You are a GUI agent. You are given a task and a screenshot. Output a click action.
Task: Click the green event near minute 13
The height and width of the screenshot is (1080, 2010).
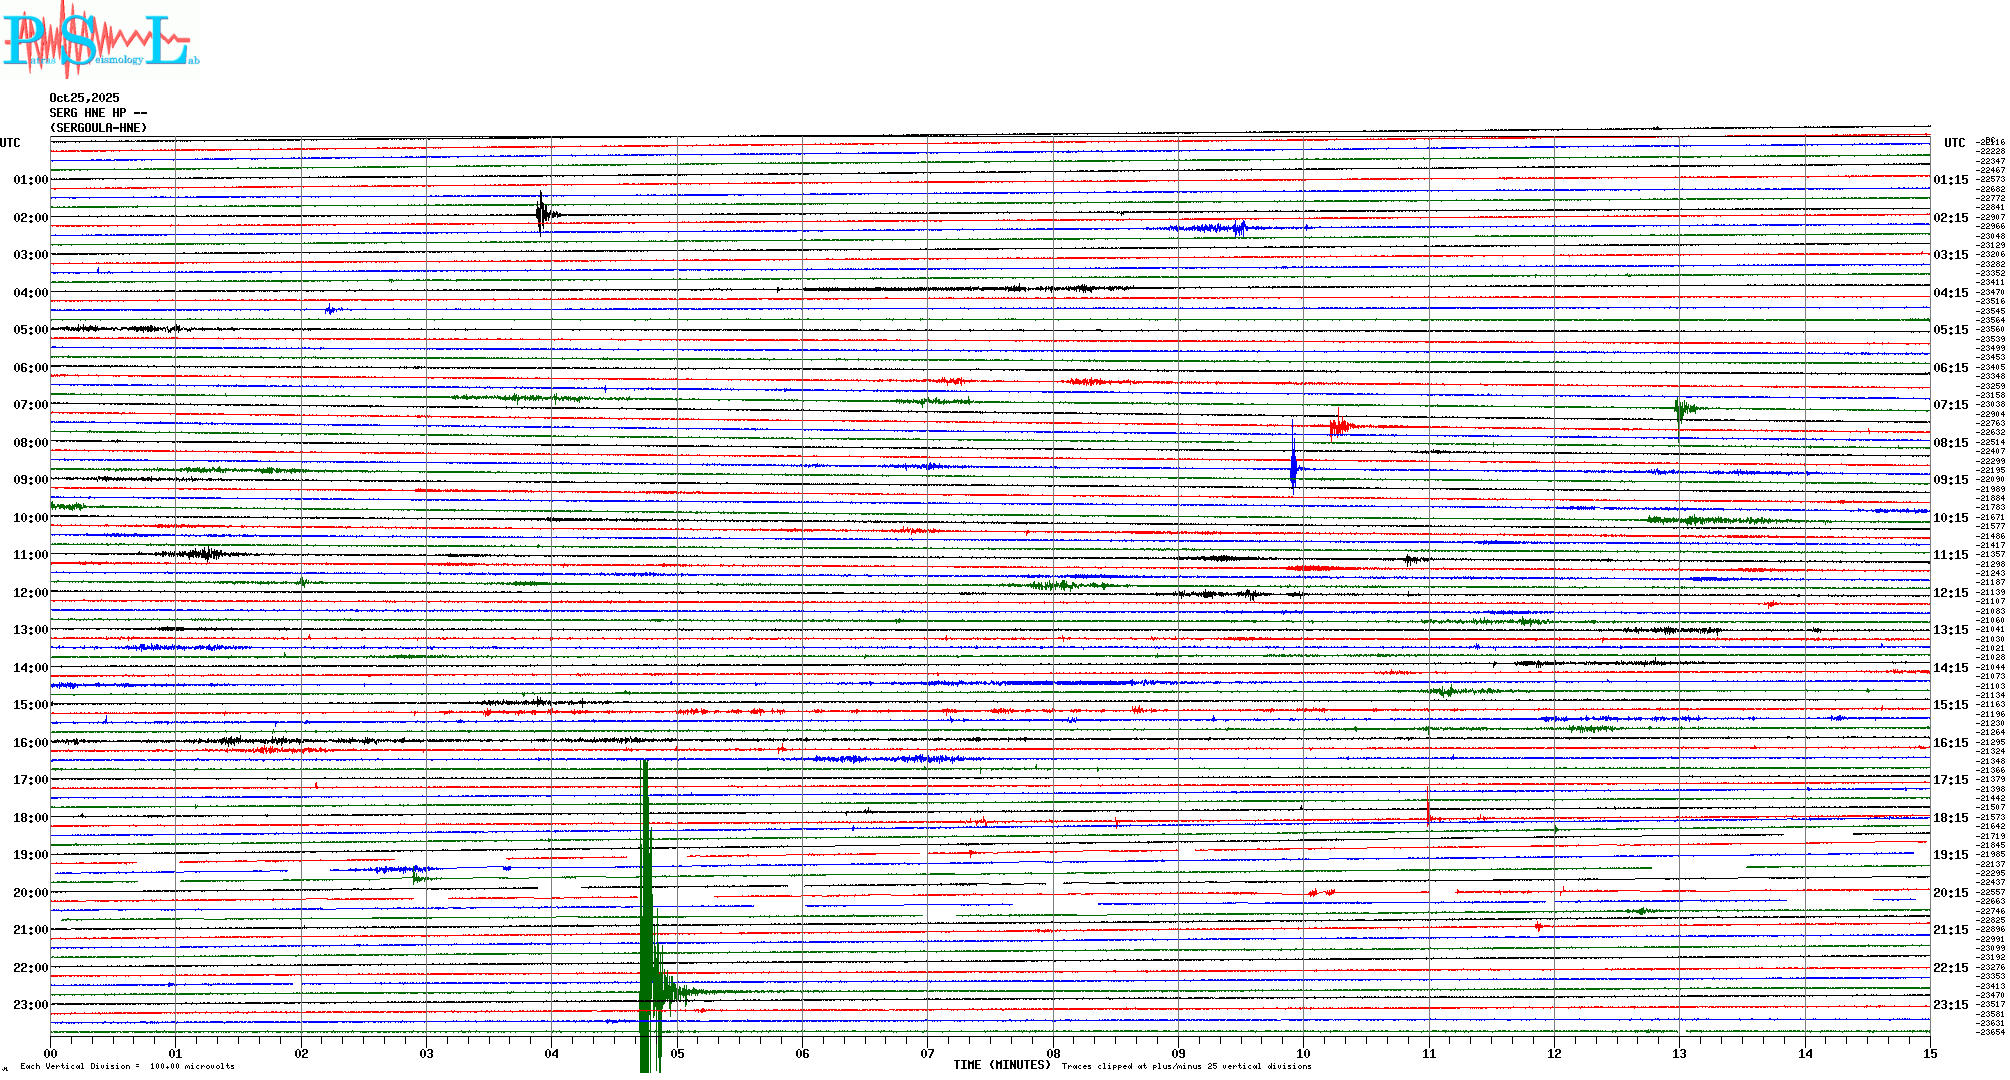click(x=1681, y=410)
